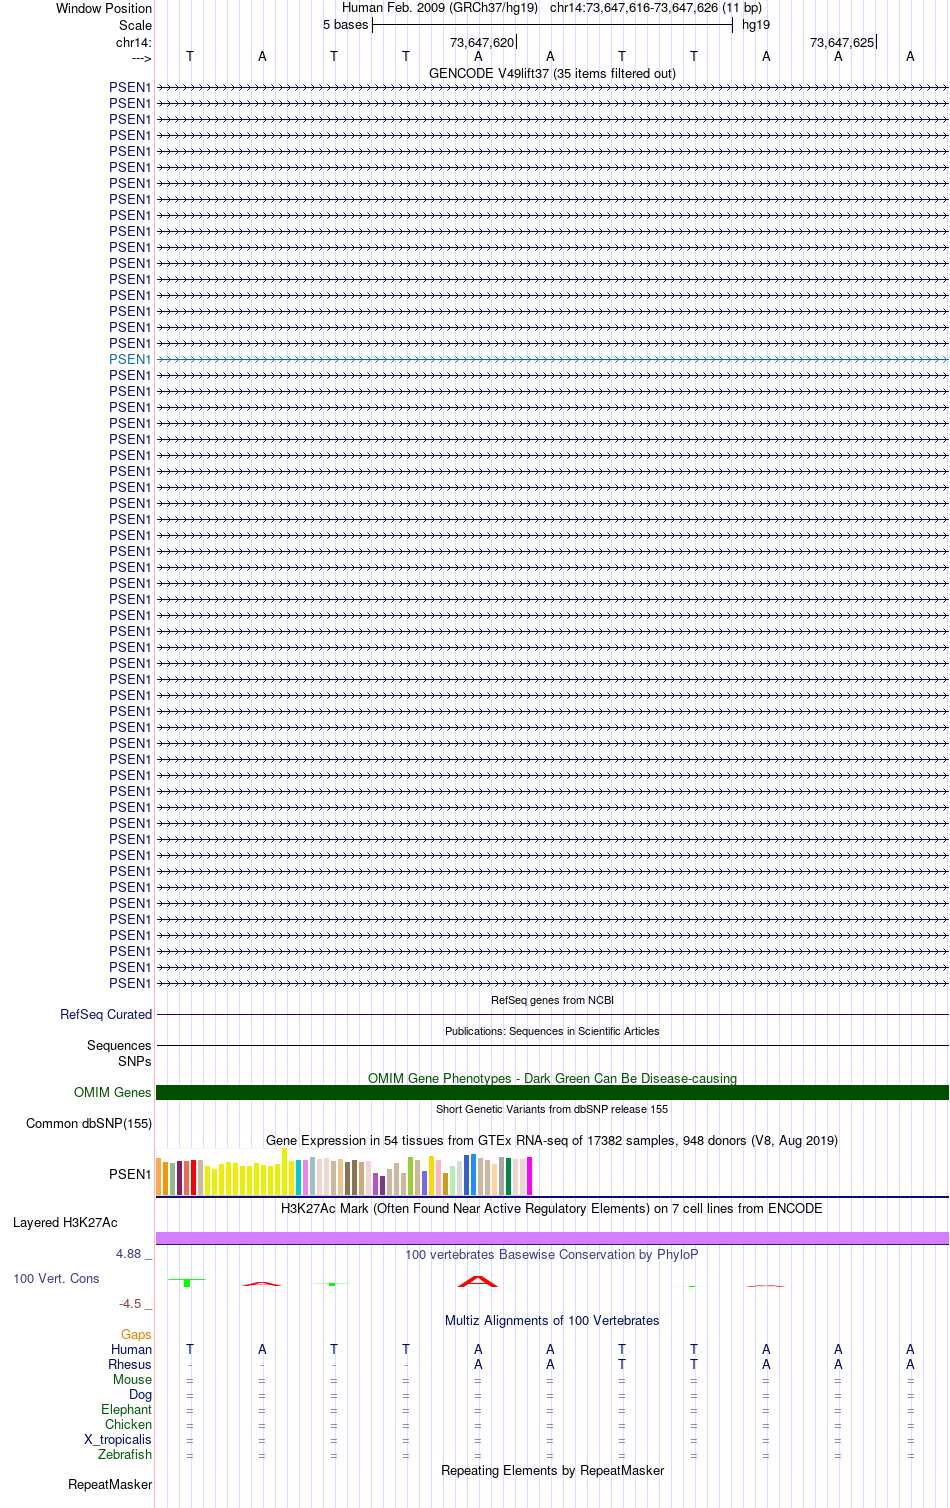This screenshot has height=1508, width=950.
Task: Click the Sequences track label
Action: click(119, 1045)
